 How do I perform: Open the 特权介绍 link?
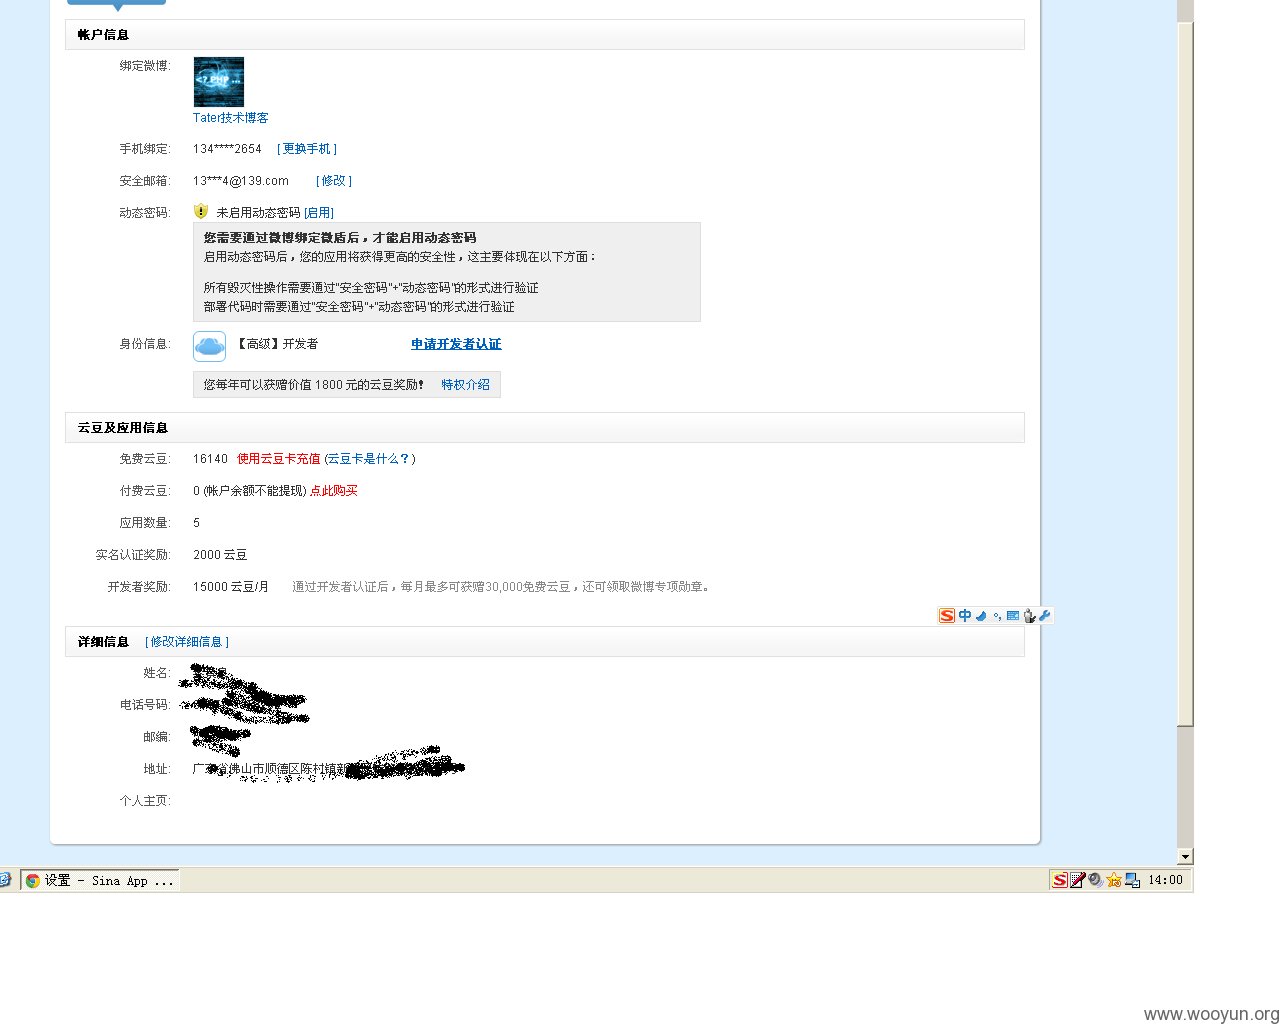click(466, 385)
